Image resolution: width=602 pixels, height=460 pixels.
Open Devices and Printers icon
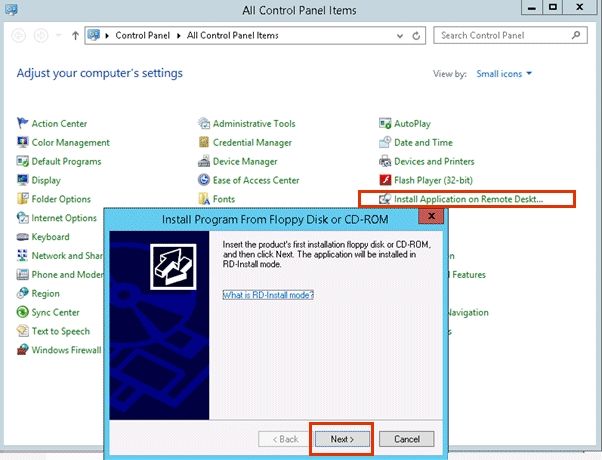(x=385, y=161)
